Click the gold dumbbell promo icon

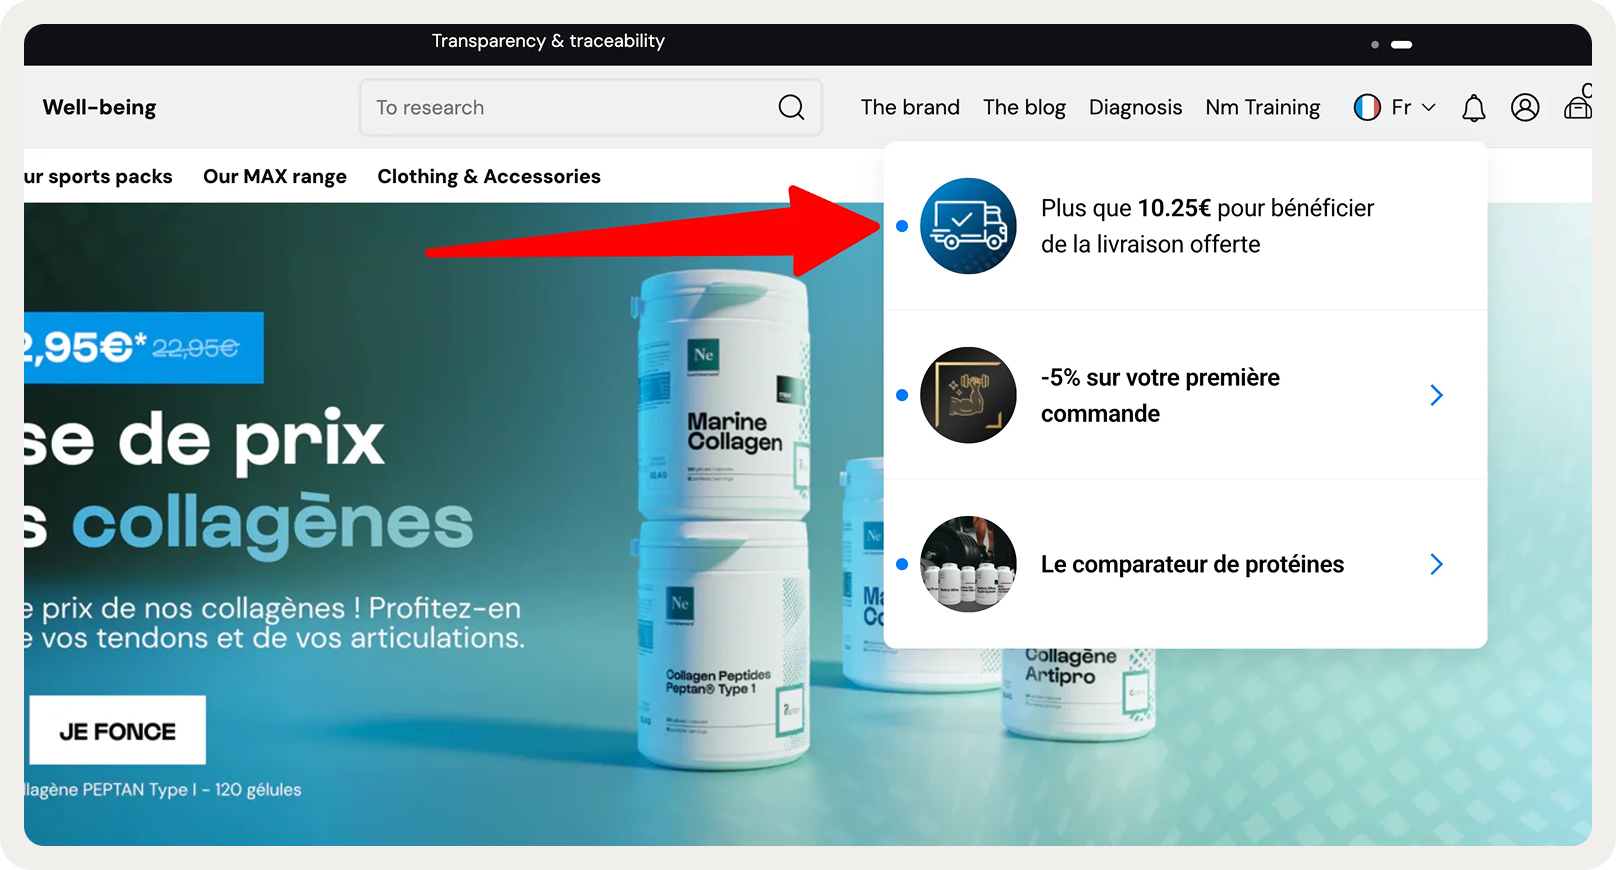(x=968, y=395)
